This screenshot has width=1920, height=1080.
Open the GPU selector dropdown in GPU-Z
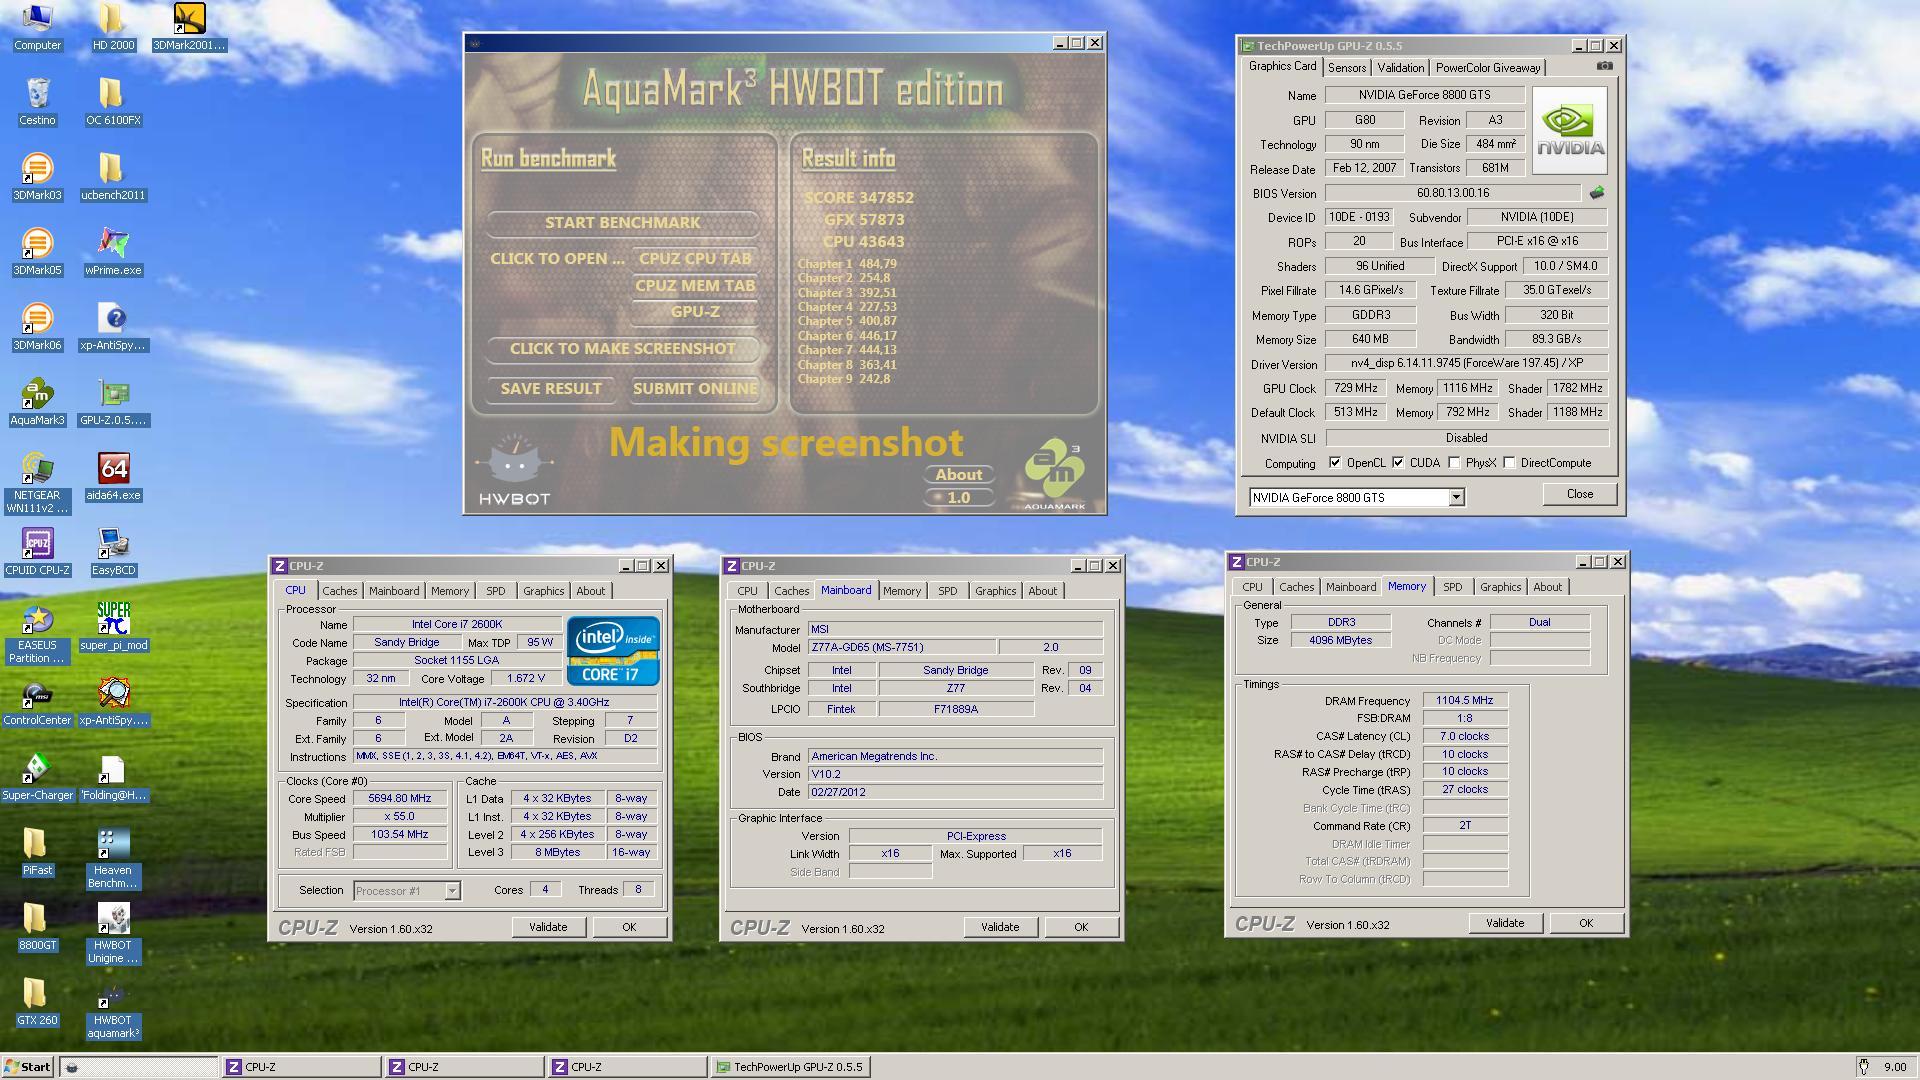click(1456, 497)
